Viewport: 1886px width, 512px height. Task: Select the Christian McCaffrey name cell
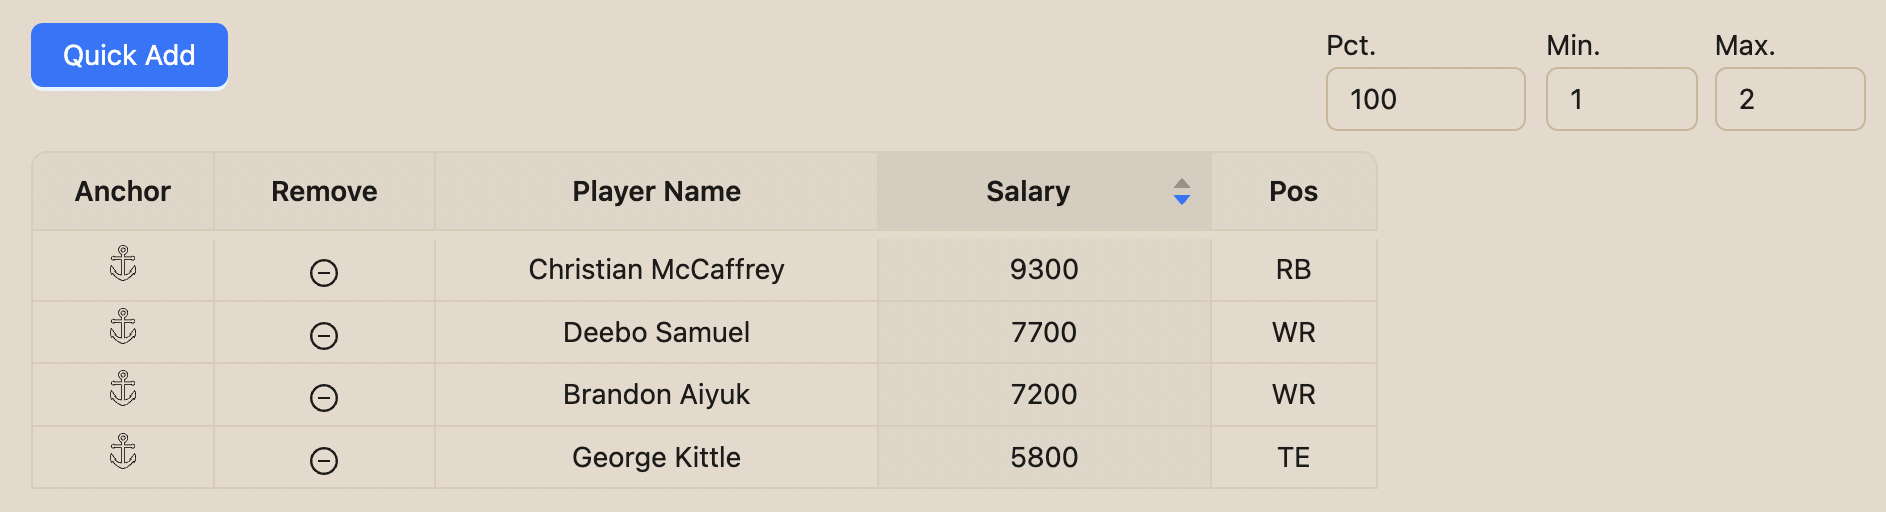pyautogui.click(x=656, y=269)
